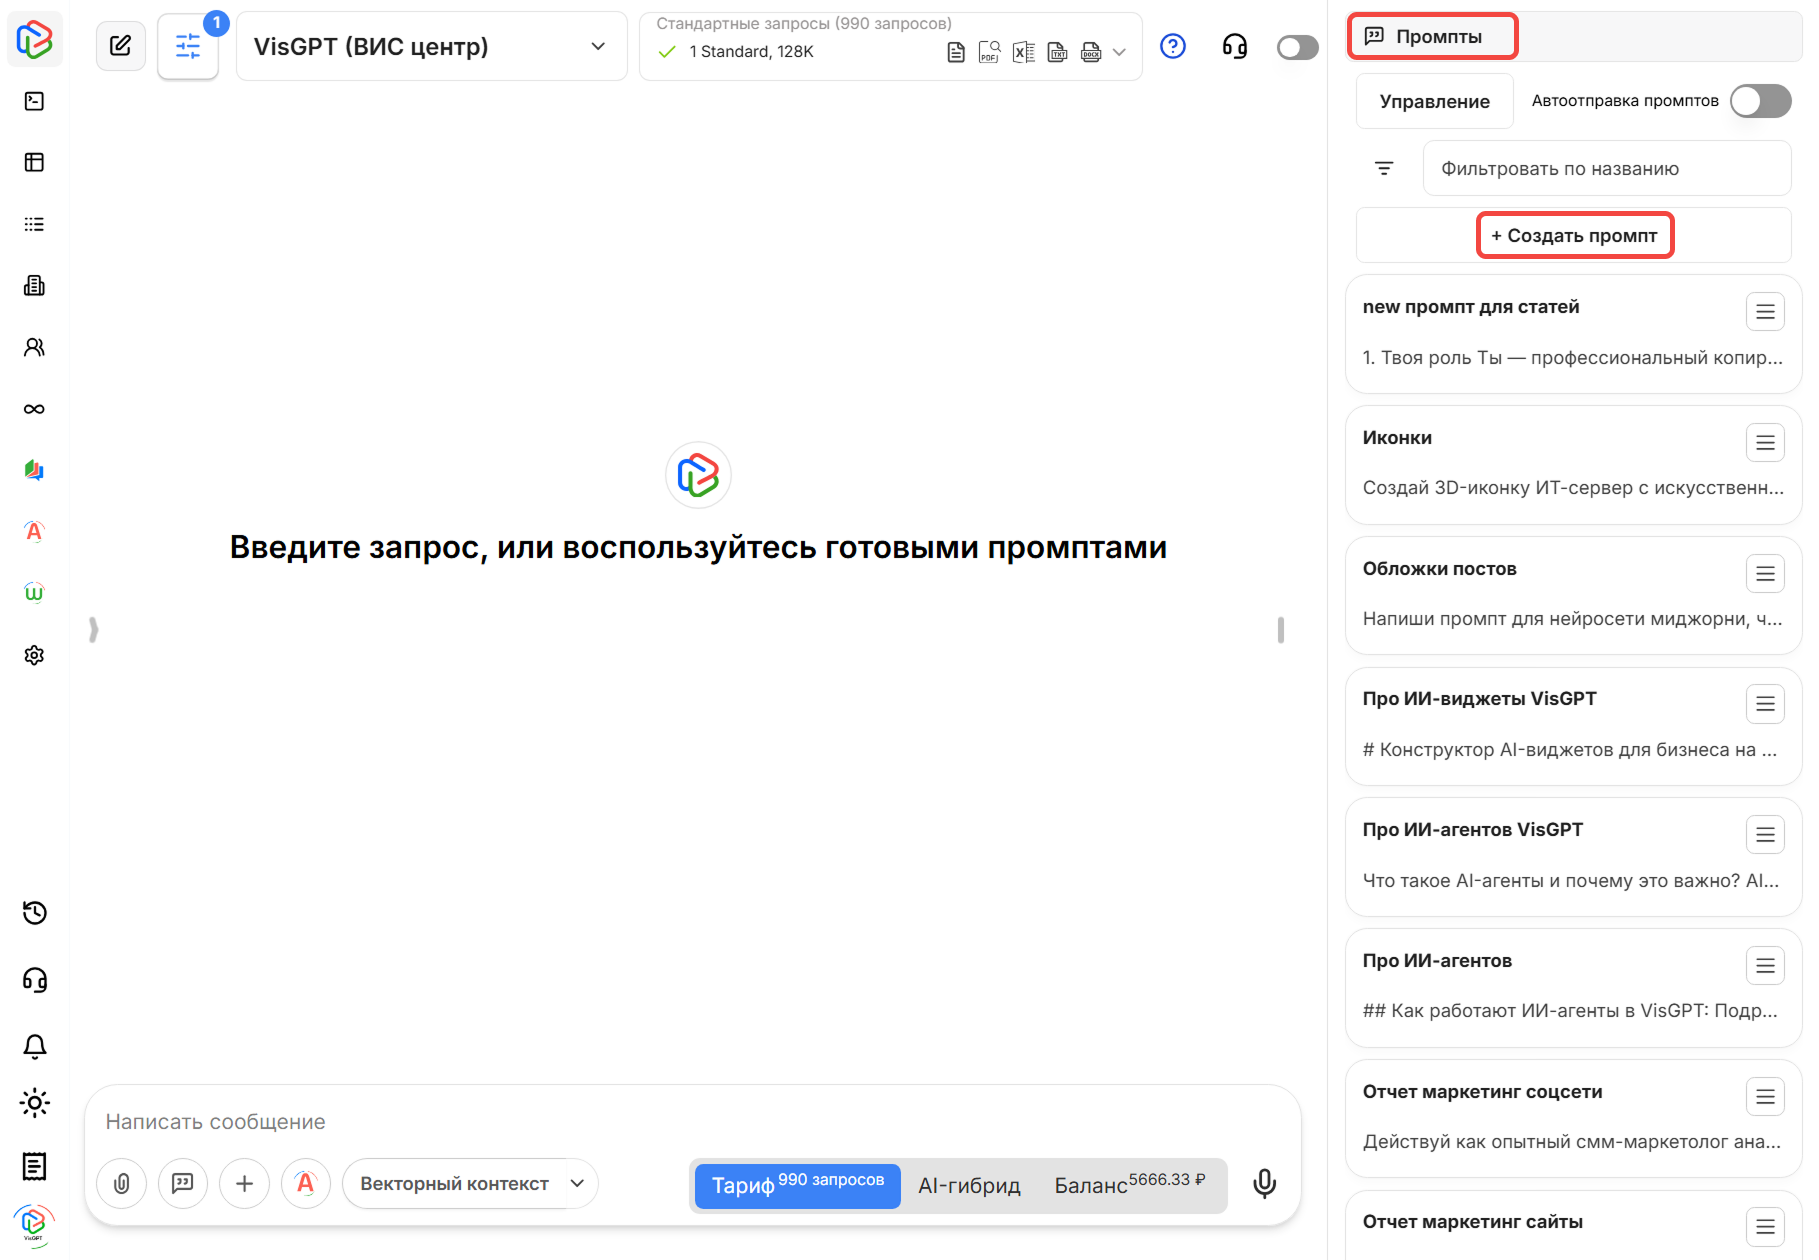
Task: Click the microphone icon near message input
Action: 1264,1183
